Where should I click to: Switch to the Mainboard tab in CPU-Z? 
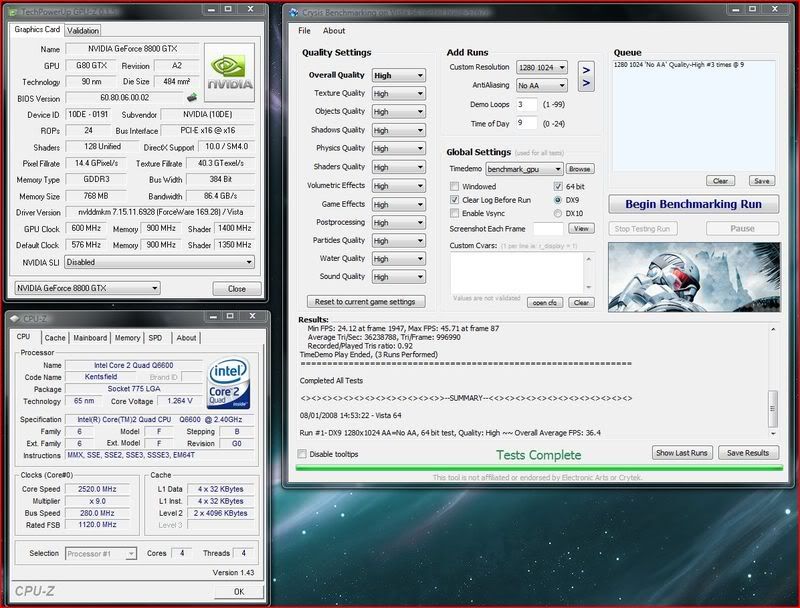[90, 338]
